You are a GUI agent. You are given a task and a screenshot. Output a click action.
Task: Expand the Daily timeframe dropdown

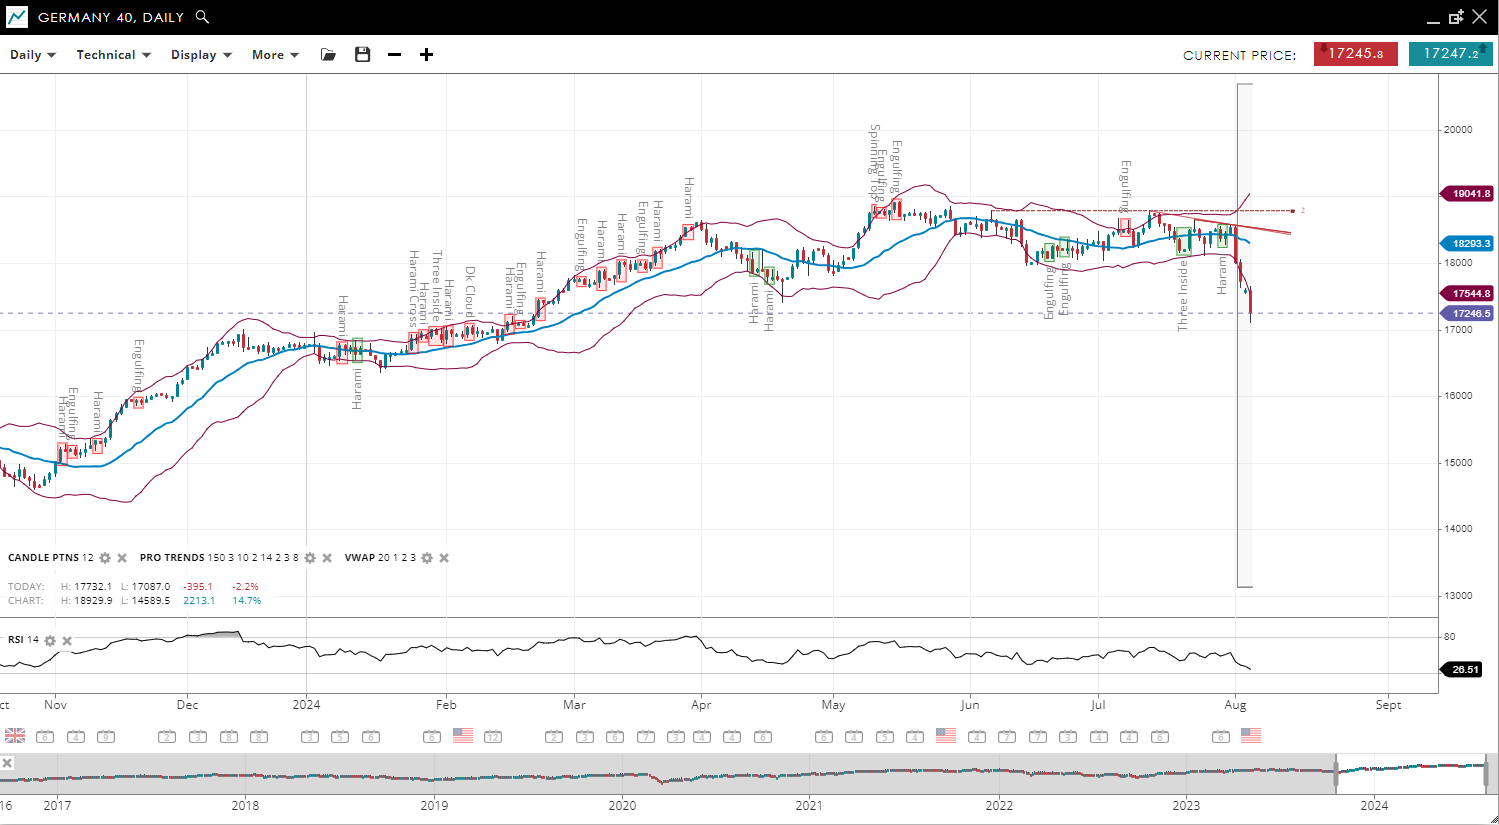pos(32,55)
